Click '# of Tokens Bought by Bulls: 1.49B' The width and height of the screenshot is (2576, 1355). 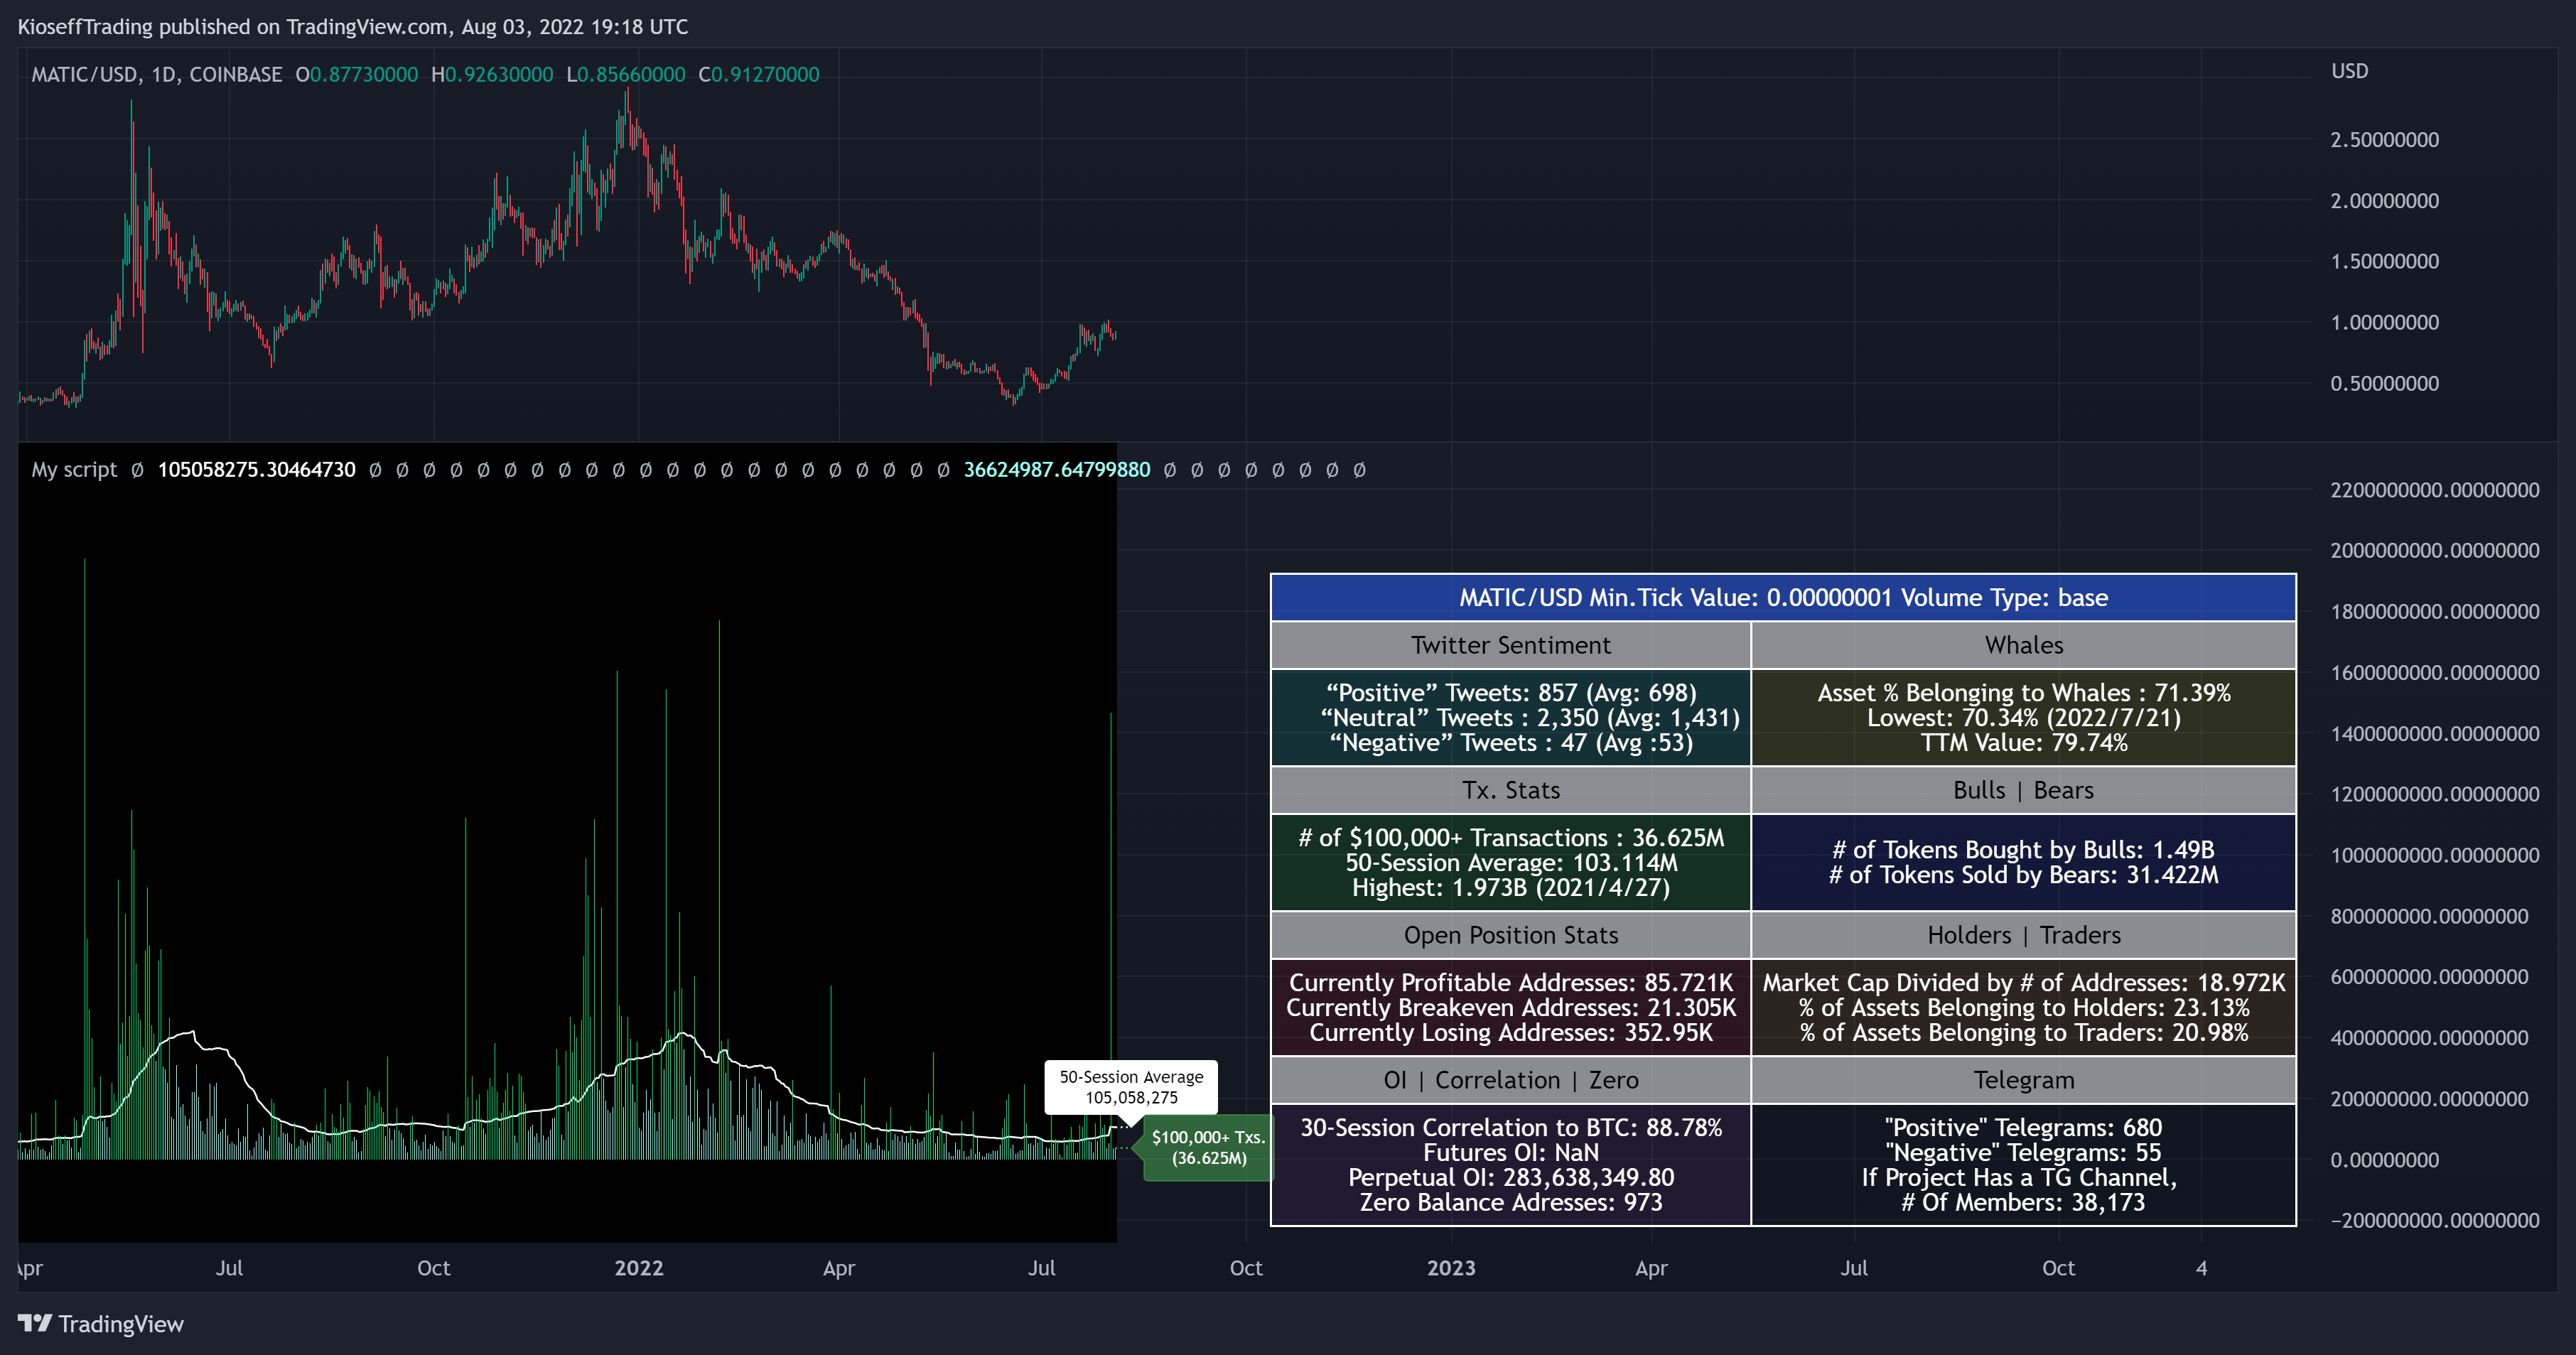click(x=2024, y=850)
